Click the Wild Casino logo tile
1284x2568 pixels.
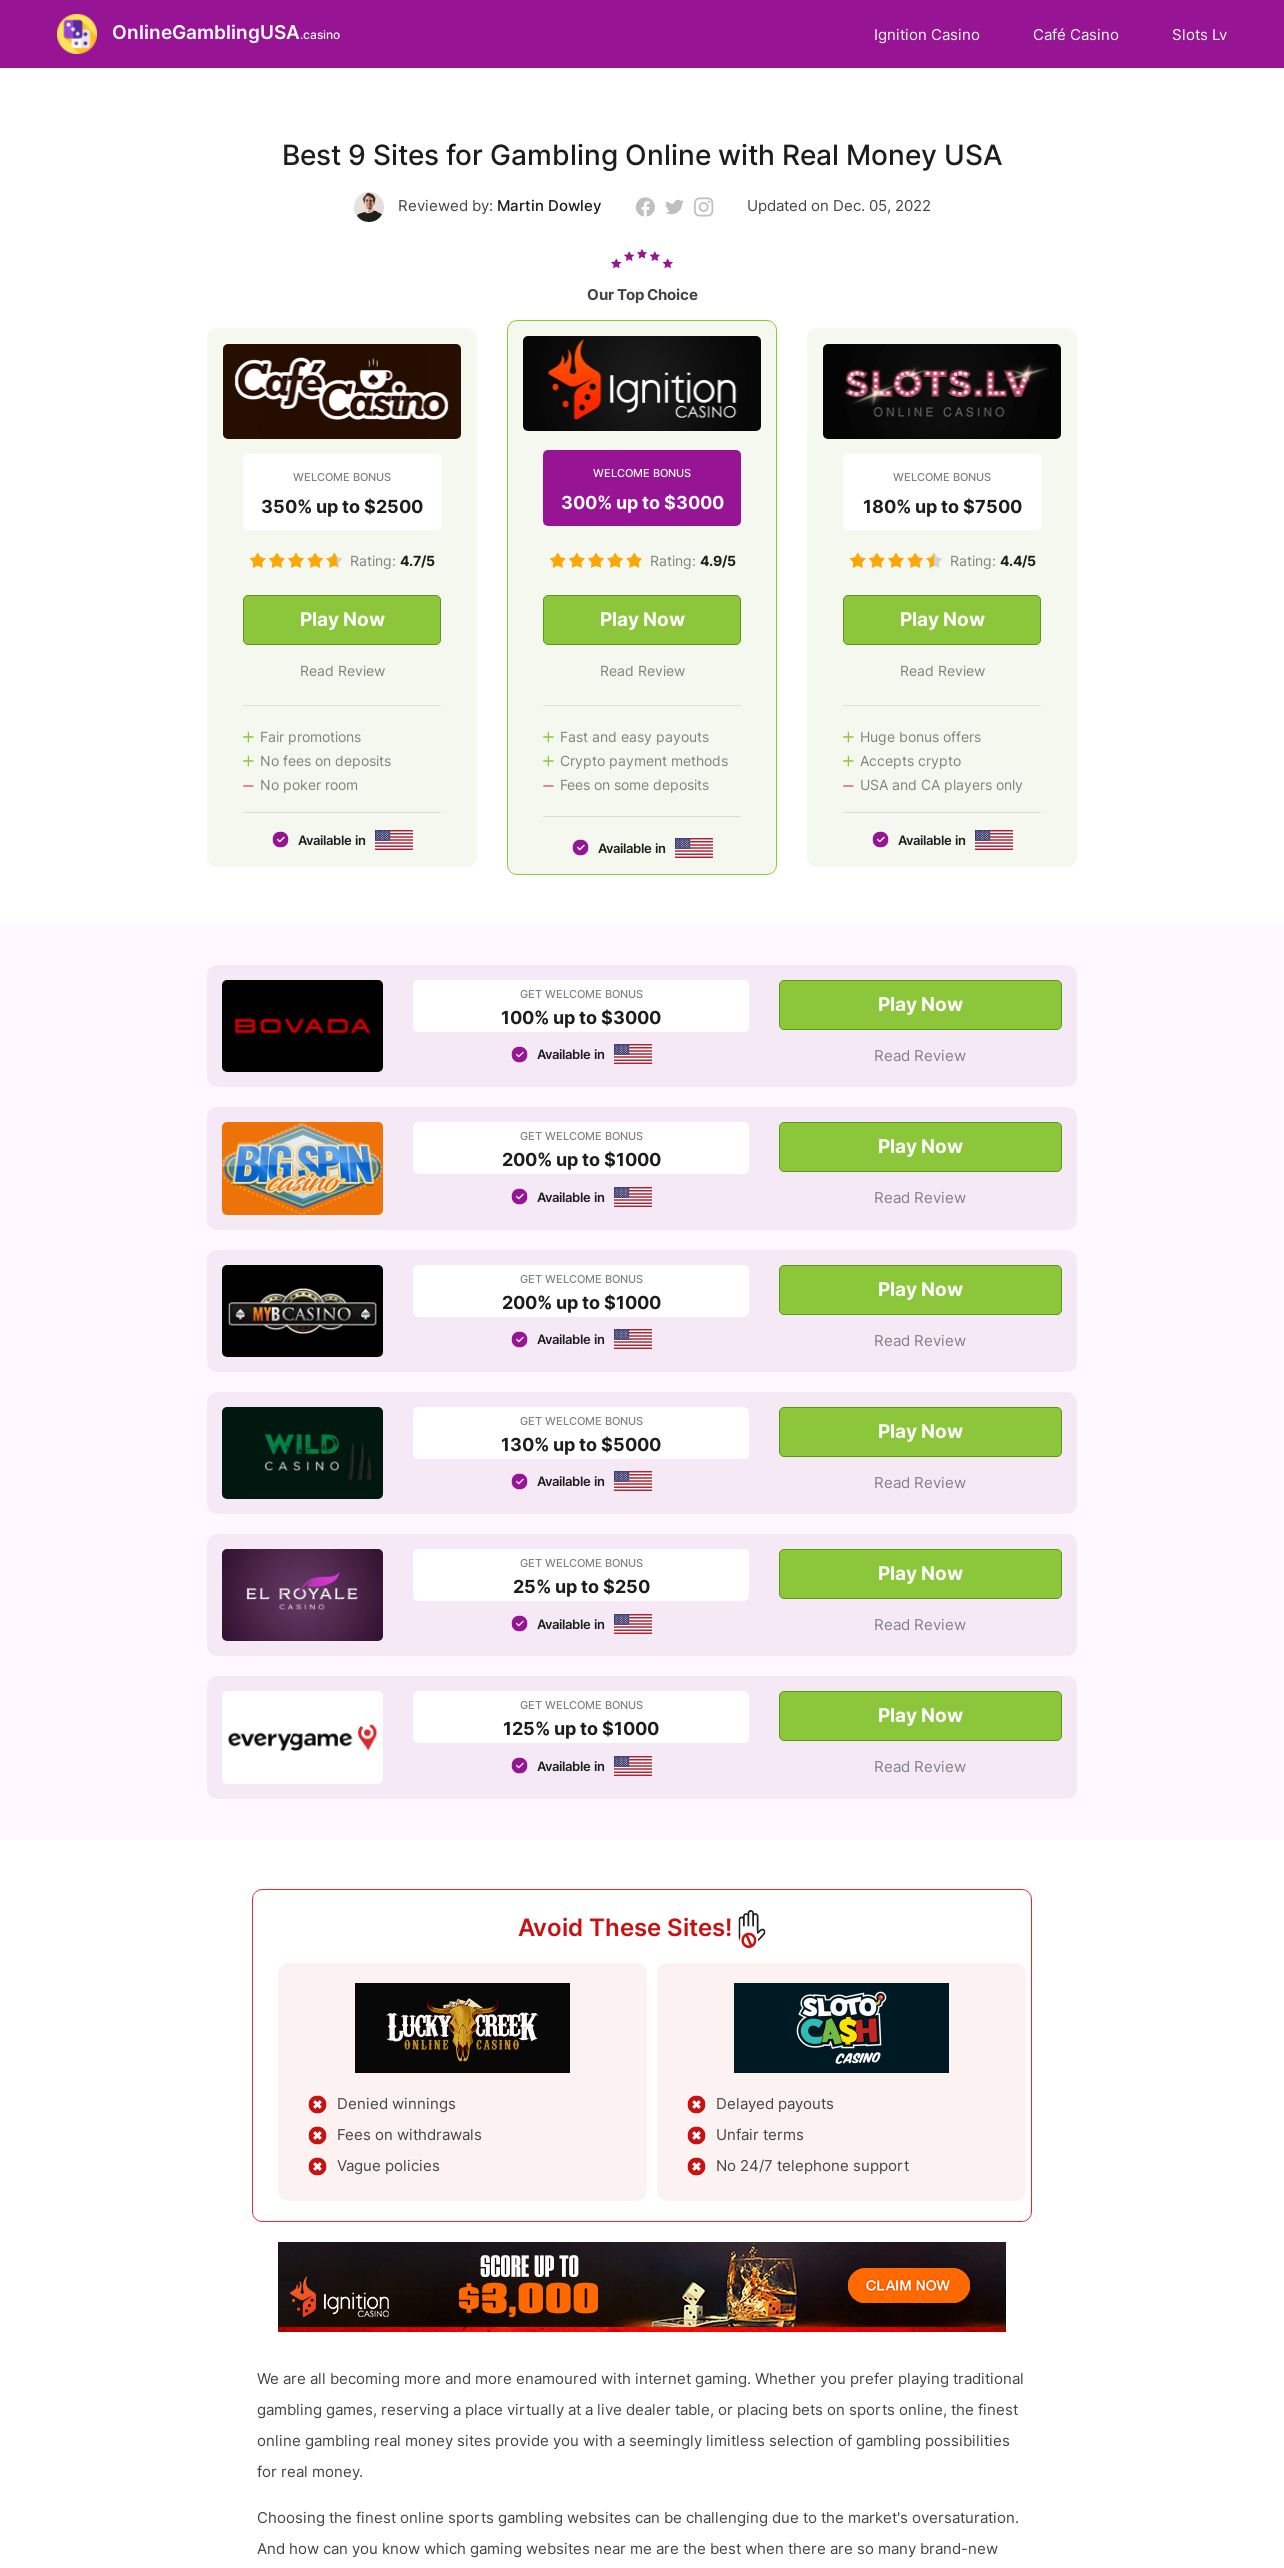tap(302, 1453)
